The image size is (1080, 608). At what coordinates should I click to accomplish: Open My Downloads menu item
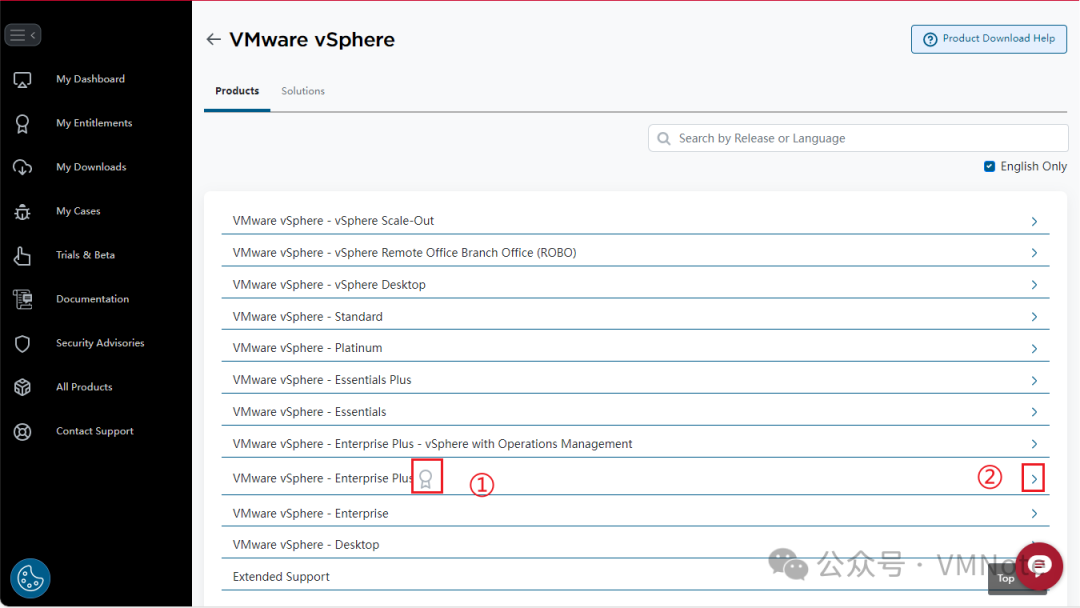point(91,167)
